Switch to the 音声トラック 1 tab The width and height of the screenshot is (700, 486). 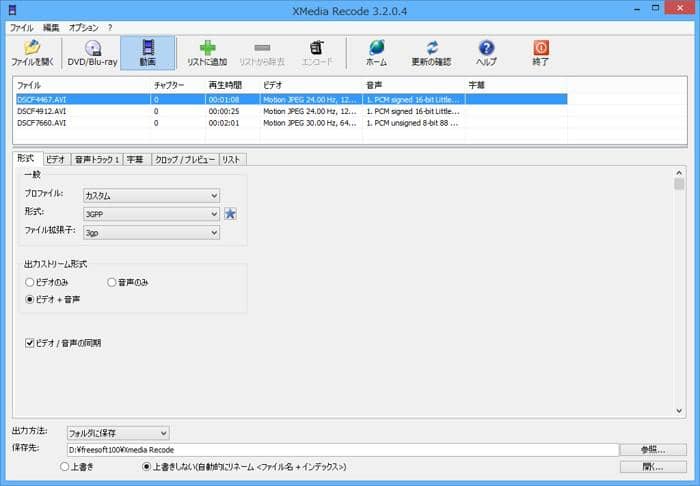97,159
